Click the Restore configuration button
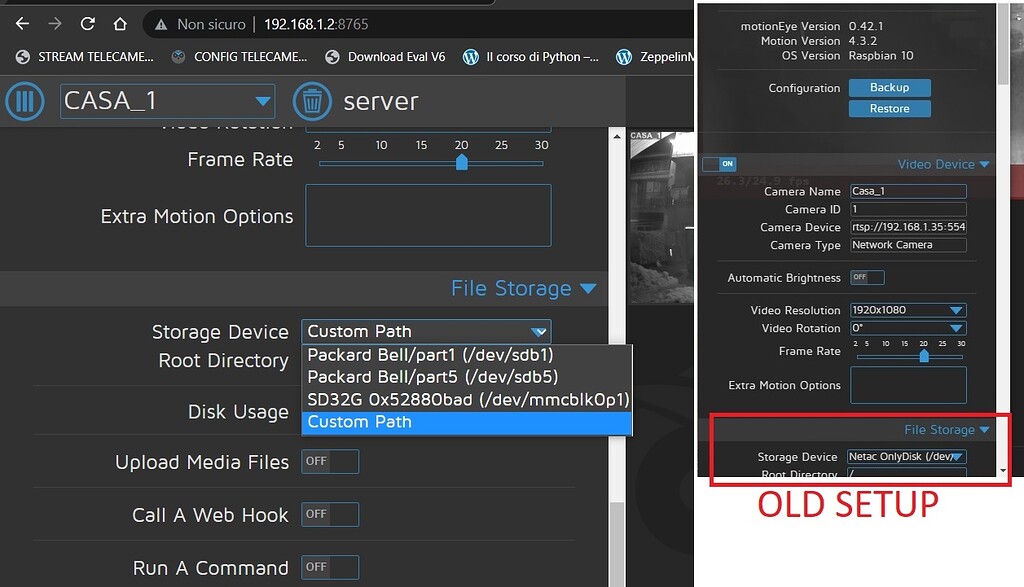1024x587 pixels. (889, 108)
